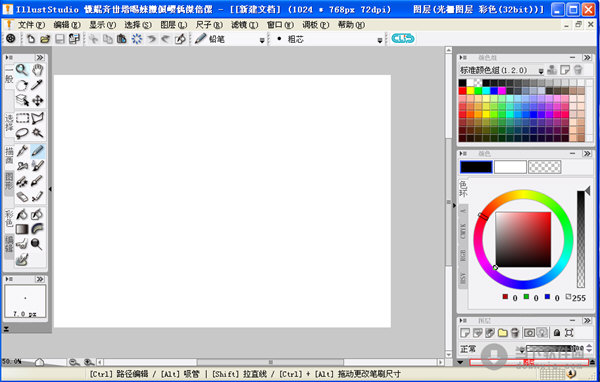
Task: Select the Lasso selection tool
Action: click(22, 133)
